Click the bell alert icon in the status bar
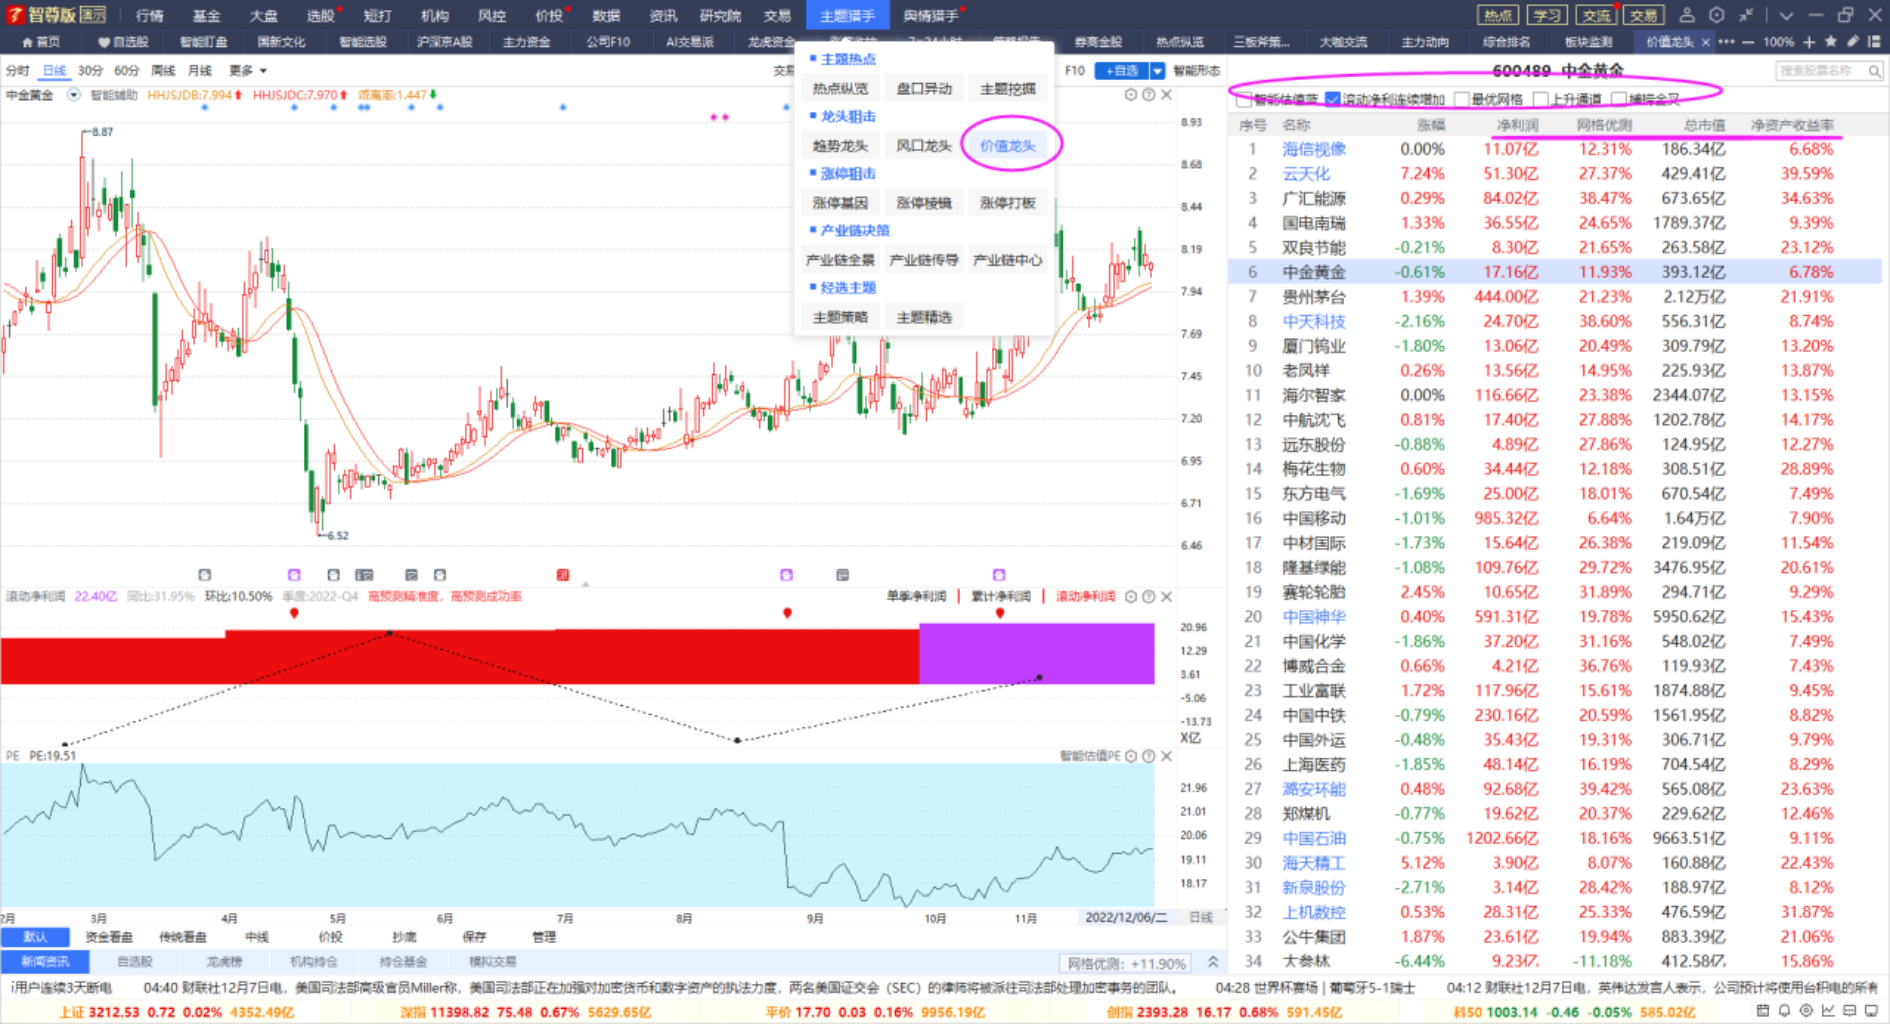The height and width of the screenshot is (1024, 1890). tap(1785, 1011)
